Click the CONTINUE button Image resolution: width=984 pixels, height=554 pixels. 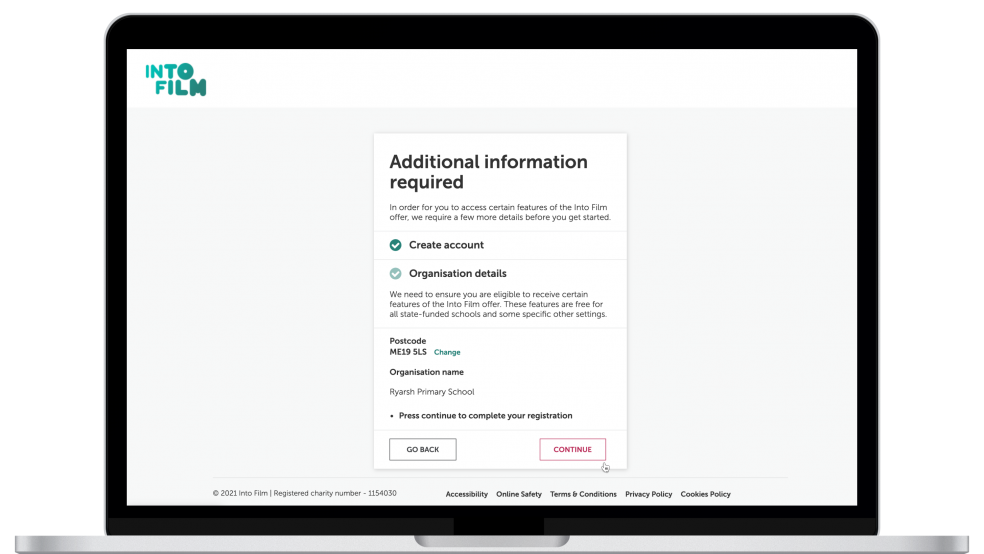point(572,449)
